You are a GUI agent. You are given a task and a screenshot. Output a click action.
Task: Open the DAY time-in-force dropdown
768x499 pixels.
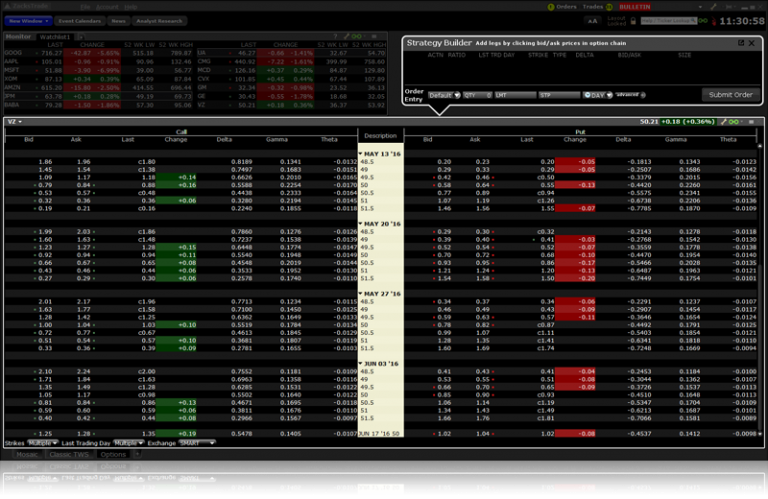(x=598, y=95)
